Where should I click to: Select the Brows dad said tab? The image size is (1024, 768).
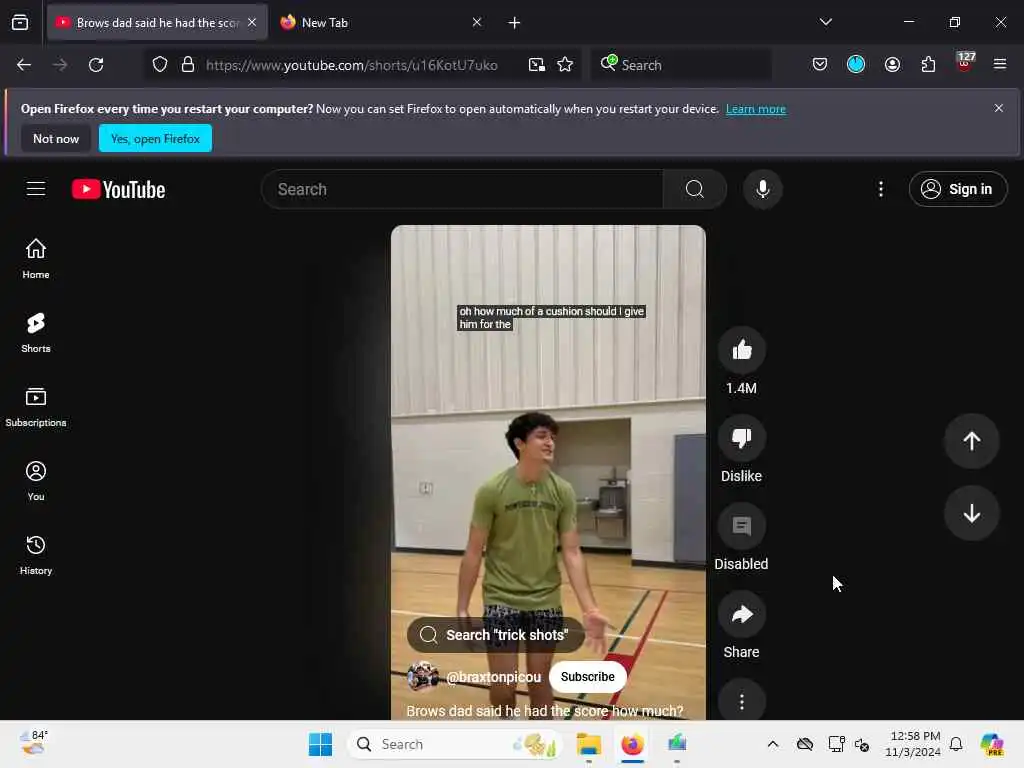(157, 22)
